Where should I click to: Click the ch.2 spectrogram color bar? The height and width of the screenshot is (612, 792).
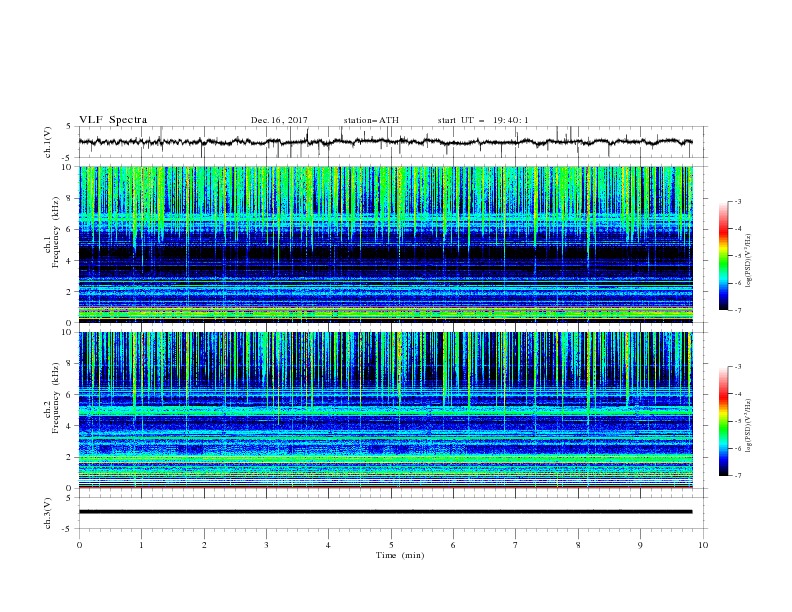click(723, 421)
